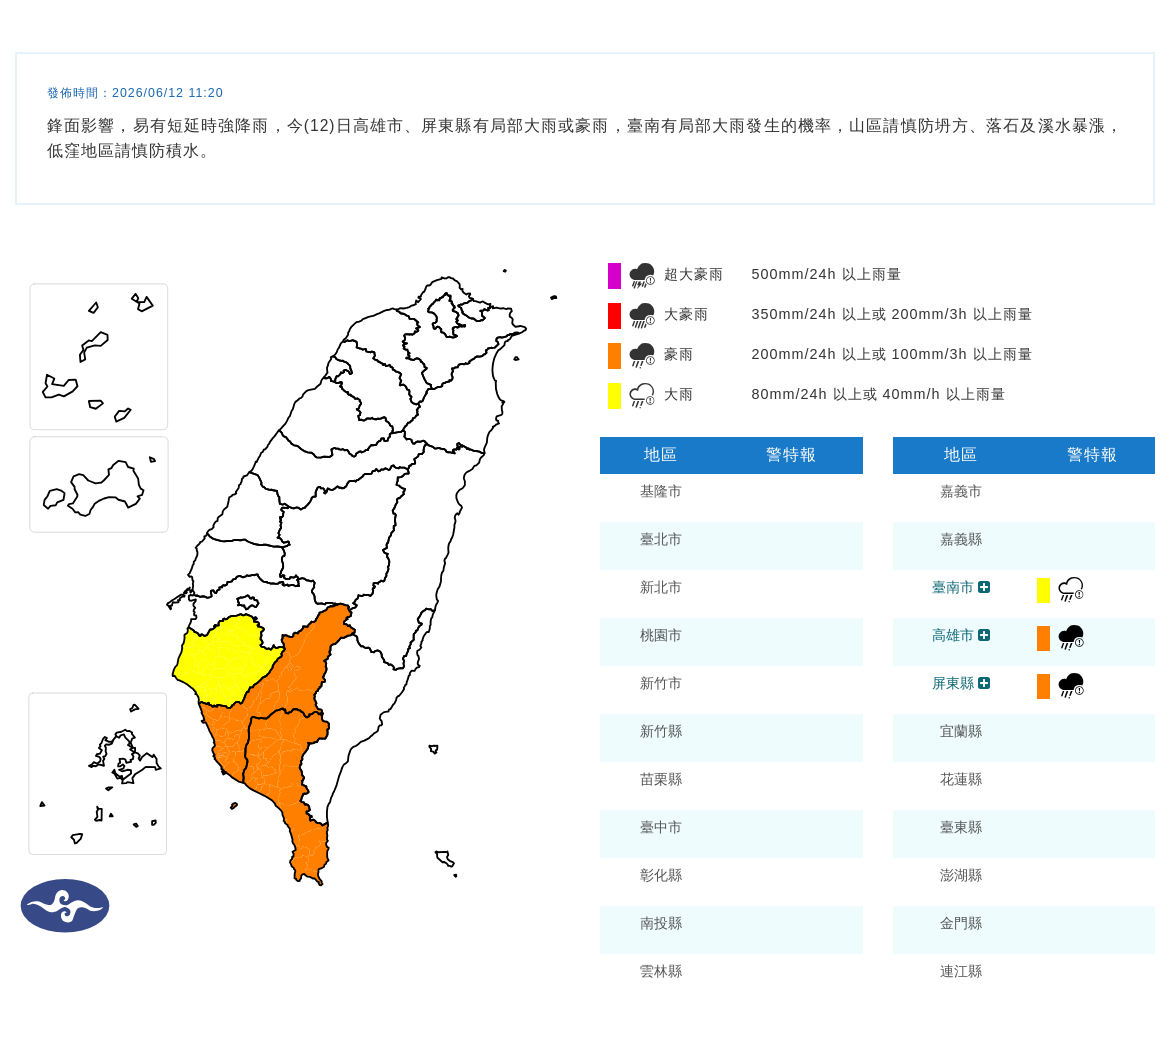Click the 200mm/24h 以上或 100mm/3h legend text
Viewport: 1170px width, 1040px height.
[x=891, y=354]
